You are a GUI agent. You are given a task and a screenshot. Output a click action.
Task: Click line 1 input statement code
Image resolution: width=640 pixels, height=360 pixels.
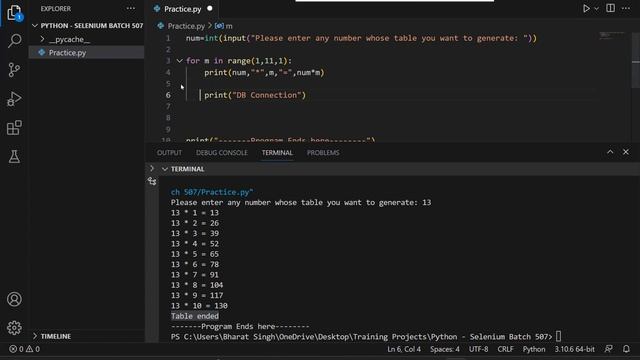point(361,38)
